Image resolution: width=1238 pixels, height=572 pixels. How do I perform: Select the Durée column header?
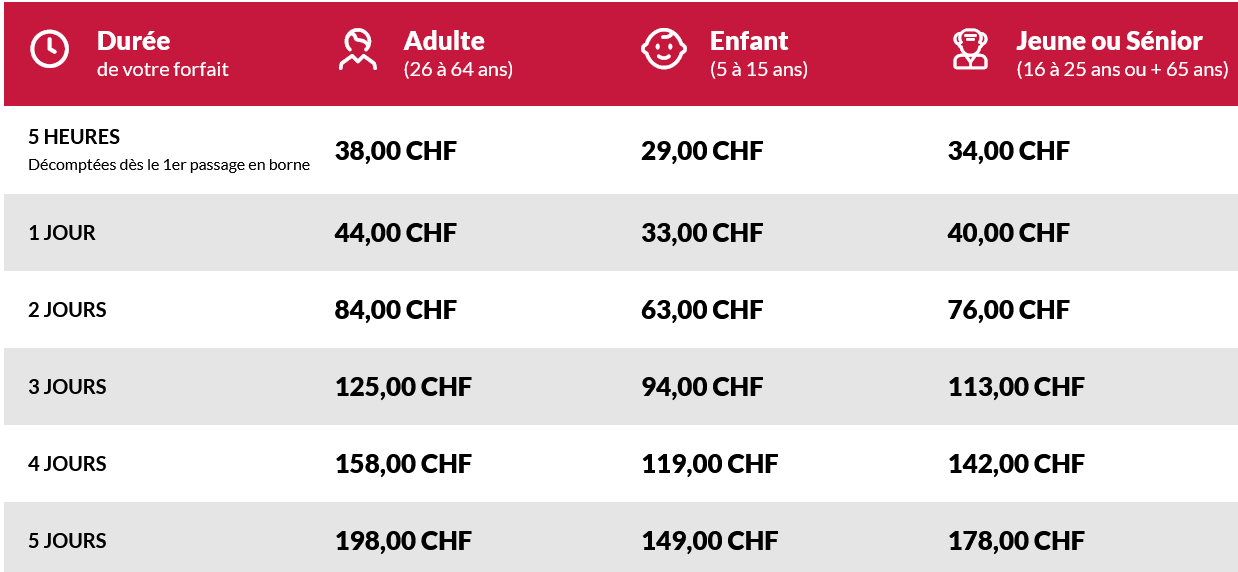(133, 42)
